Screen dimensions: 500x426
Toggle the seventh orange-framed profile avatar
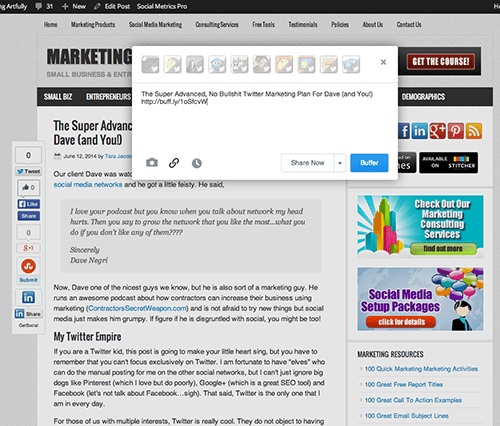point(284,64)
